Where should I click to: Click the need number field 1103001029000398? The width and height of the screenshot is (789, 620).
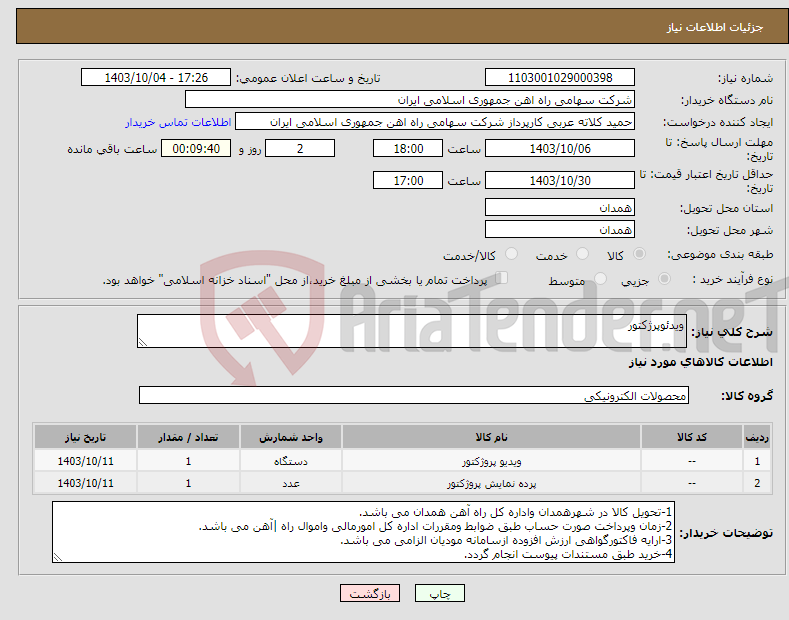point(560,78)
